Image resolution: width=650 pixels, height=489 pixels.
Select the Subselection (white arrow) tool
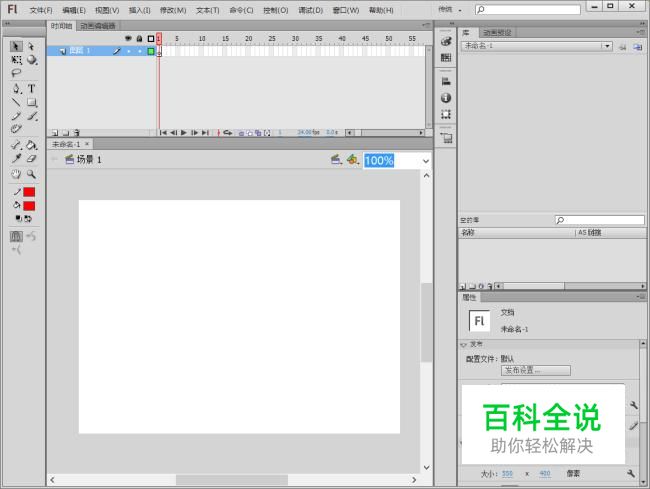pos(32,46)
